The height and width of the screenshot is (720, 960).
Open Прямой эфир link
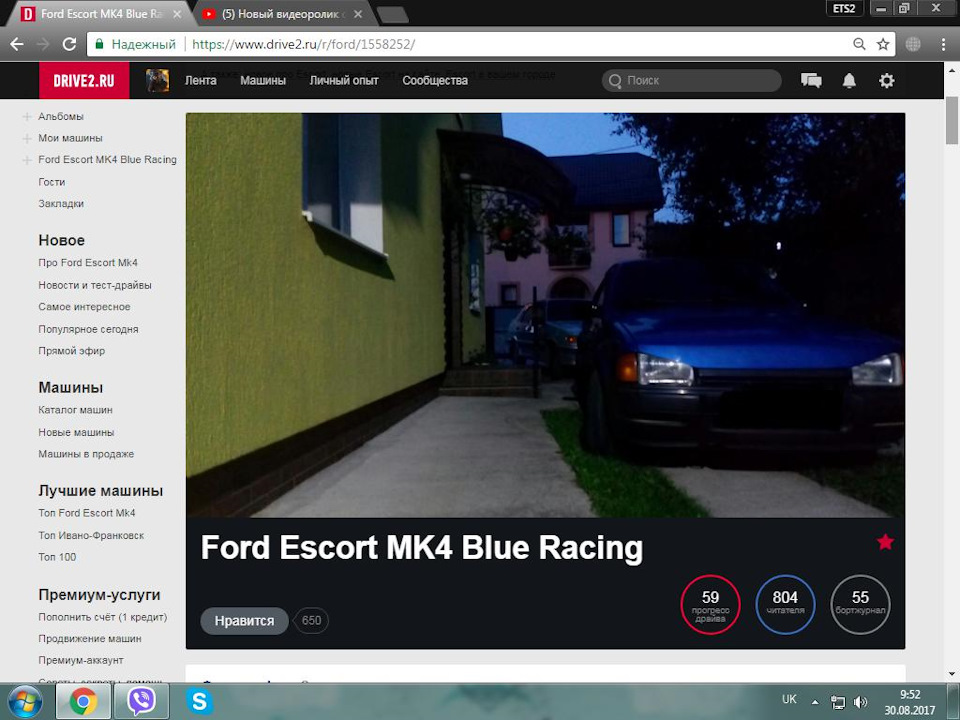coord(72,351)
